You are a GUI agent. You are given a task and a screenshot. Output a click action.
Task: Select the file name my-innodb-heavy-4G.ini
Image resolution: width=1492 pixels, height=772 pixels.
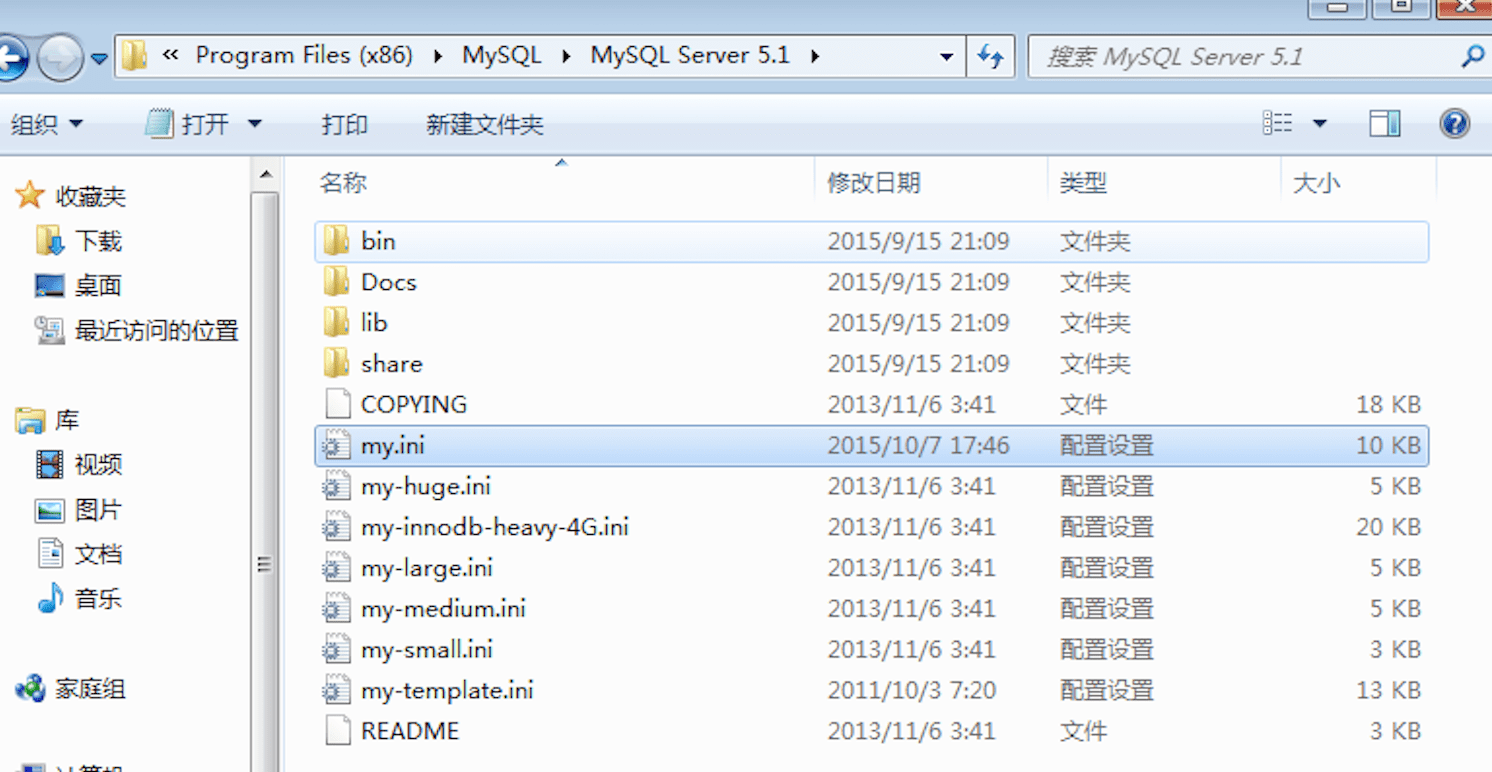495,527
